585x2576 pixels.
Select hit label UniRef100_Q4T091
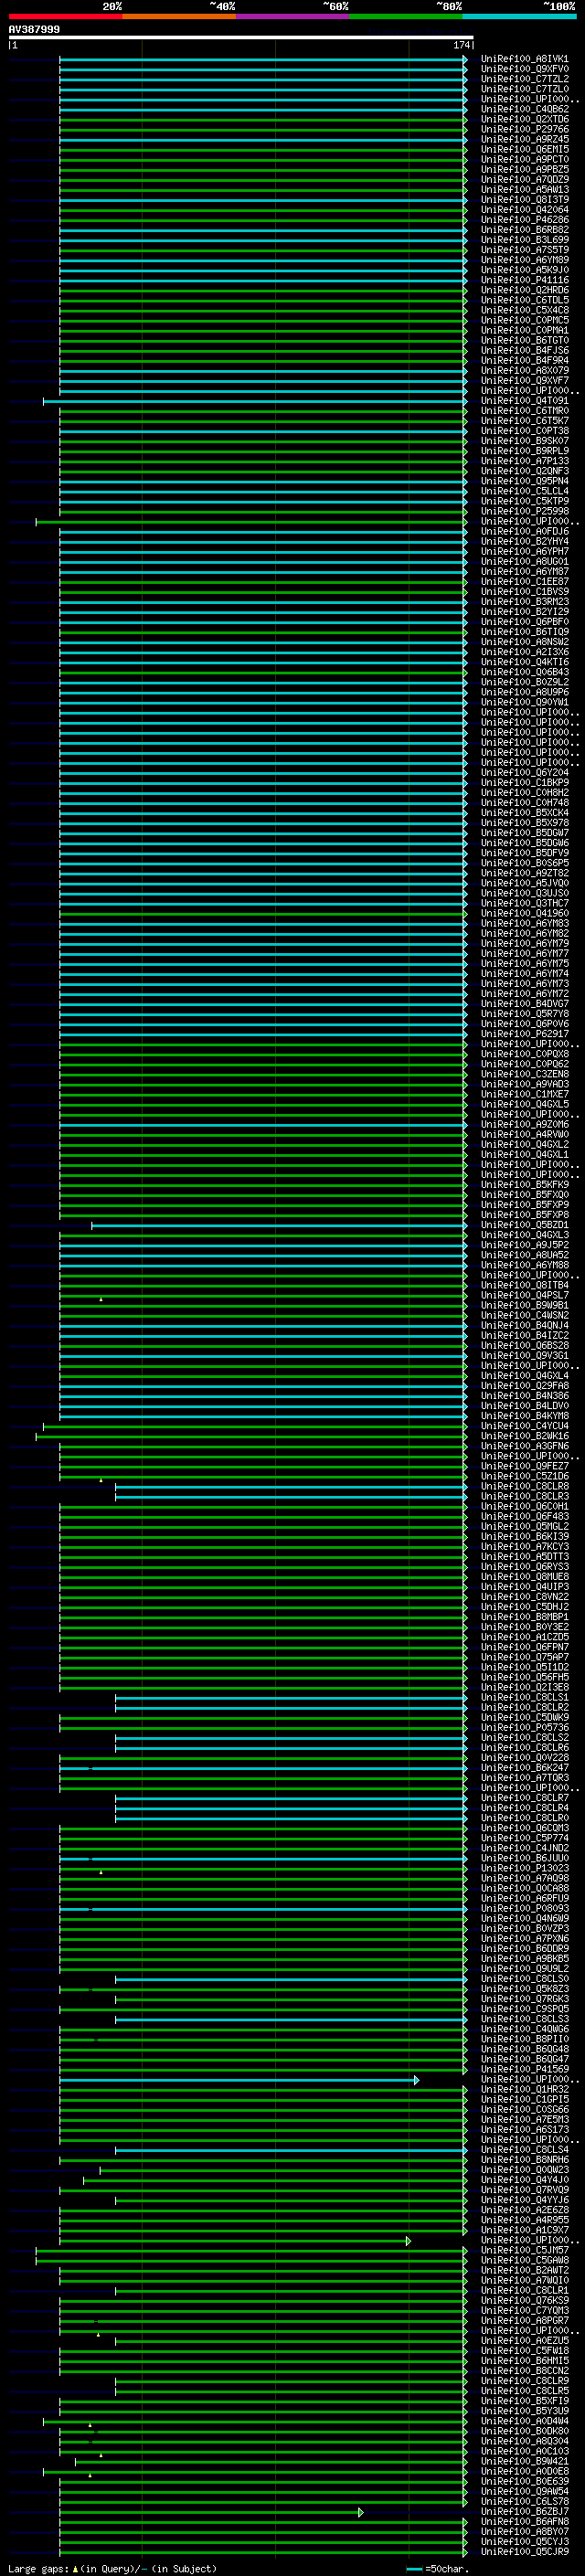point(525,401)
